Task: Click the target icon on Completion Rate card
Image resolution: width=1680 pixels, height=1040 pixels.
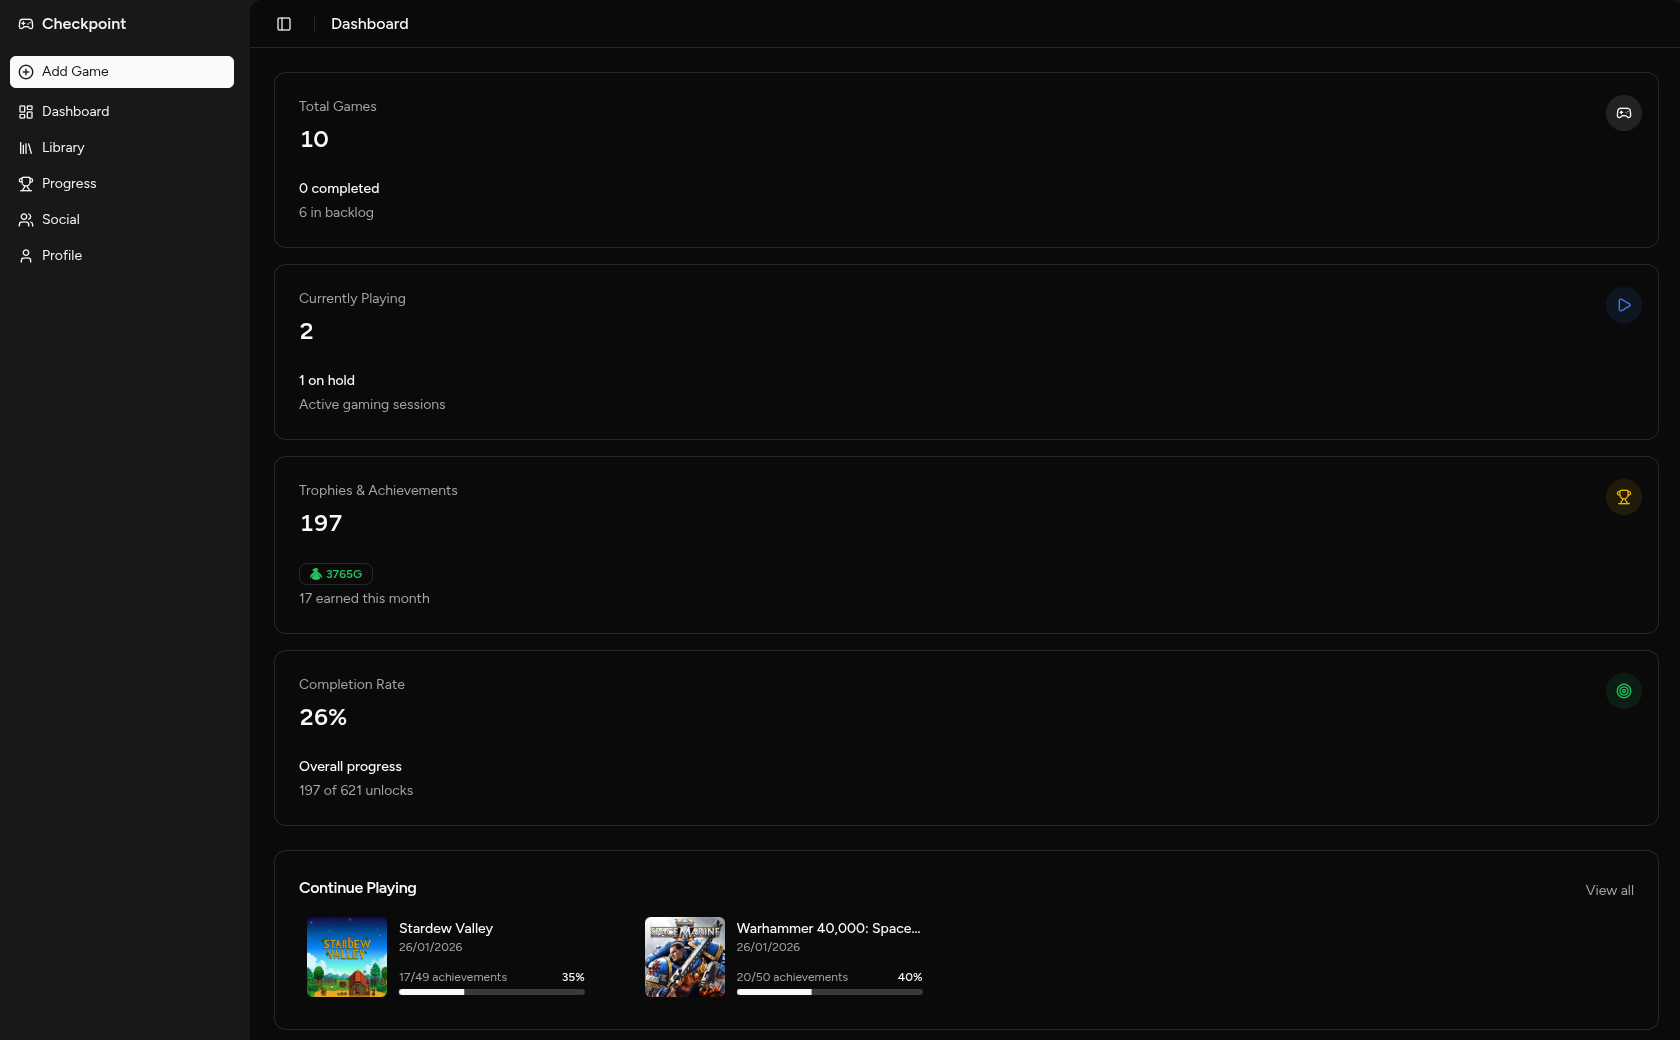Action: 1623,691
